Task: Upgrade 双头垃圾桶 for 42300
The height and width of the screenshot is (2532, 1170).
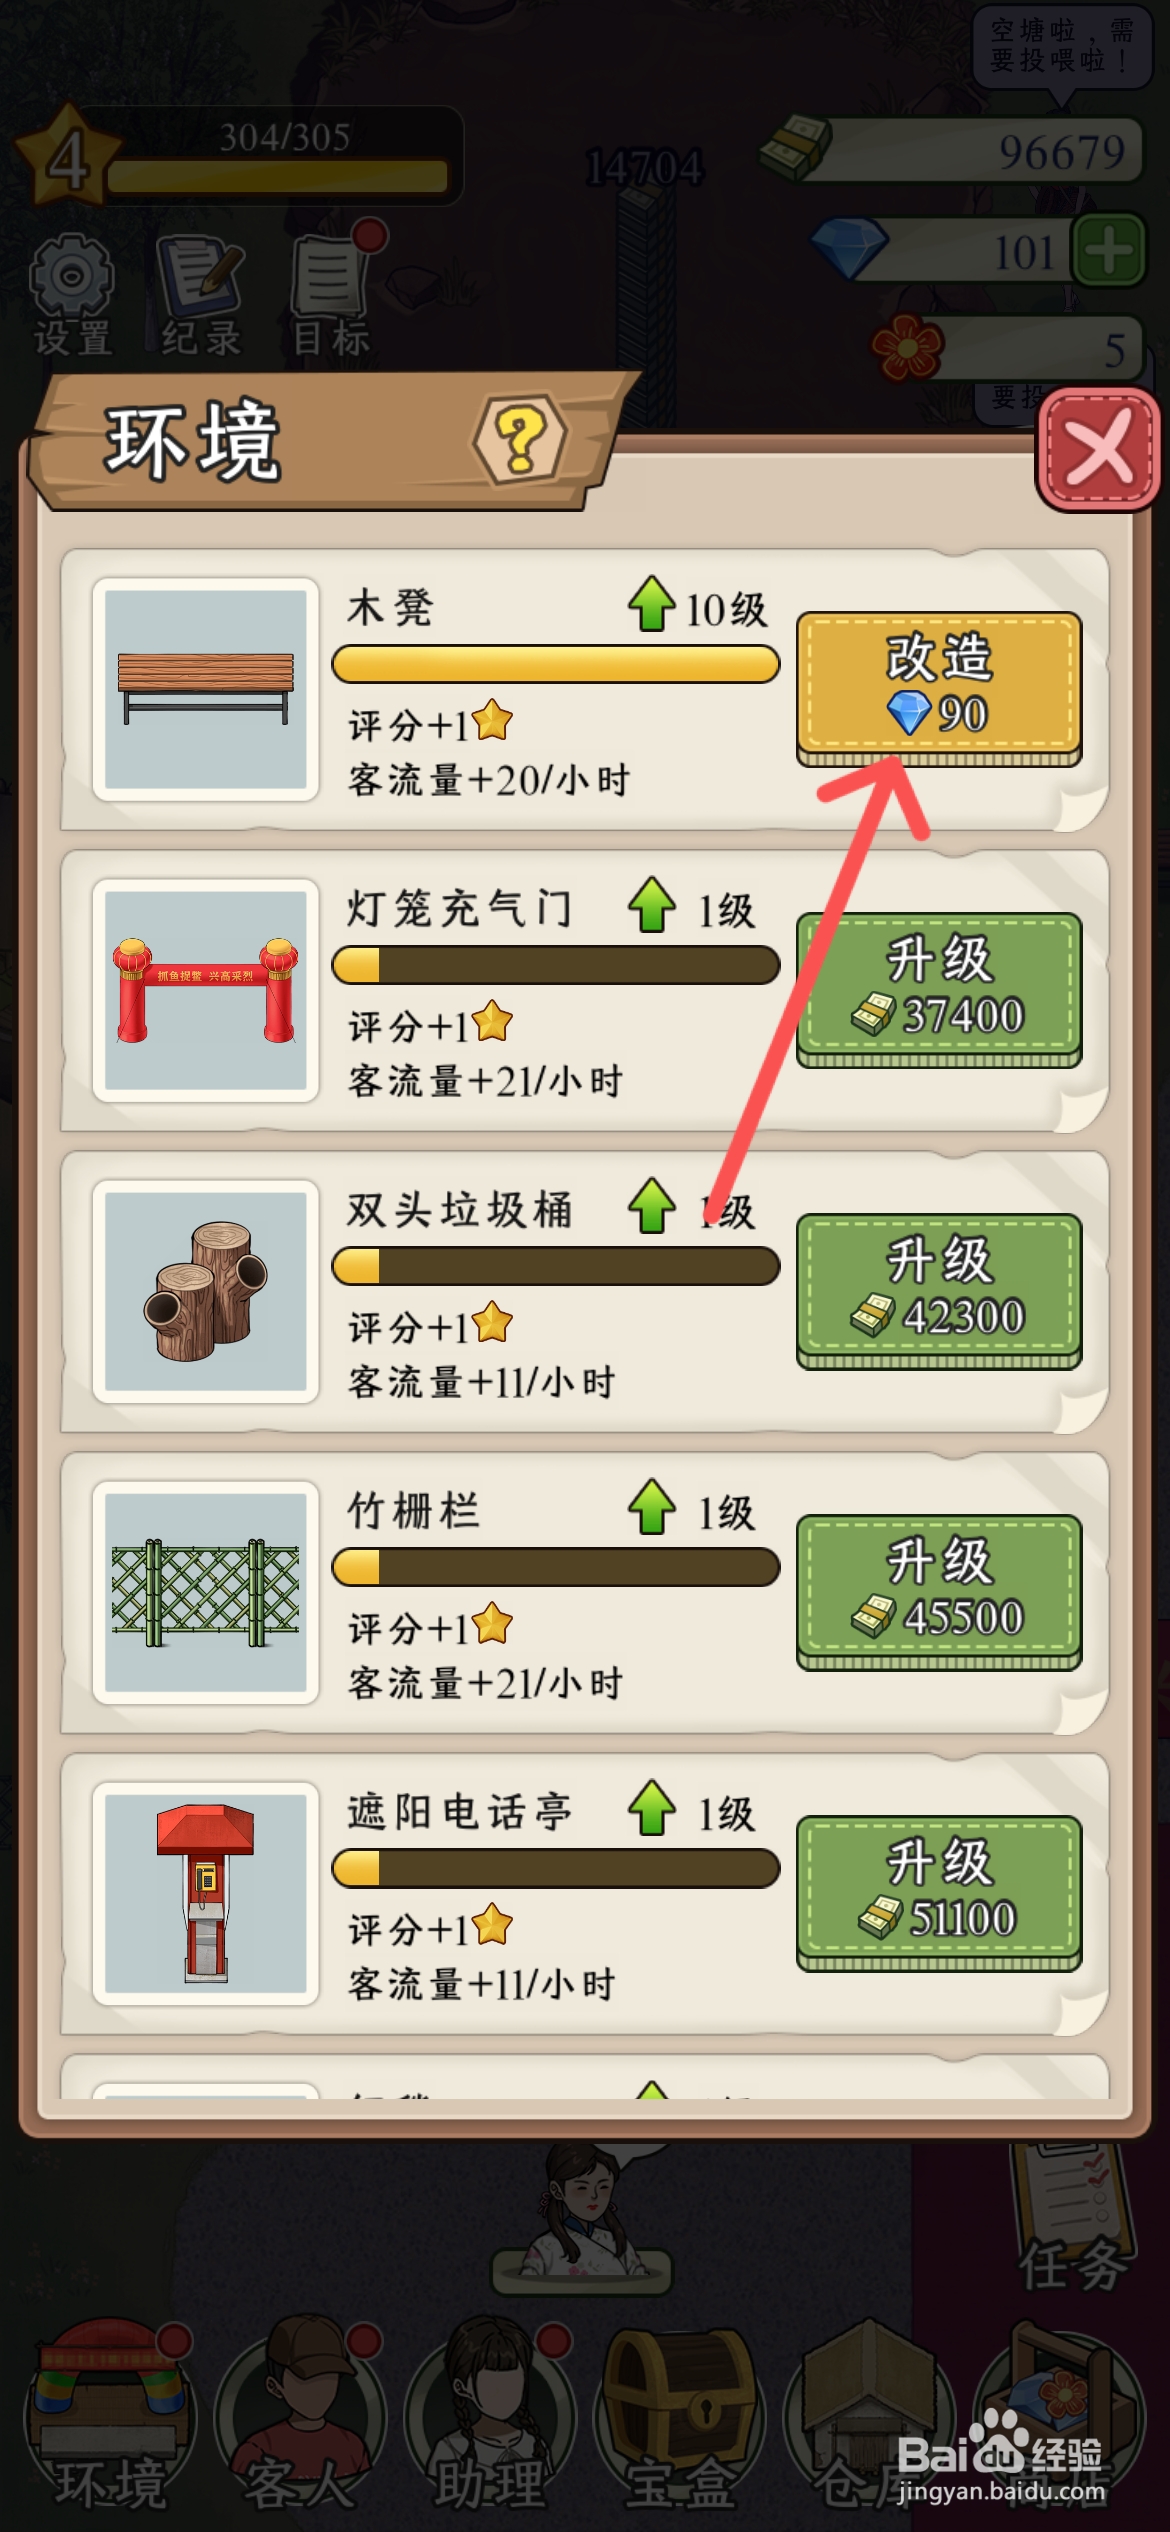Action: click(x=938, y=1291)
